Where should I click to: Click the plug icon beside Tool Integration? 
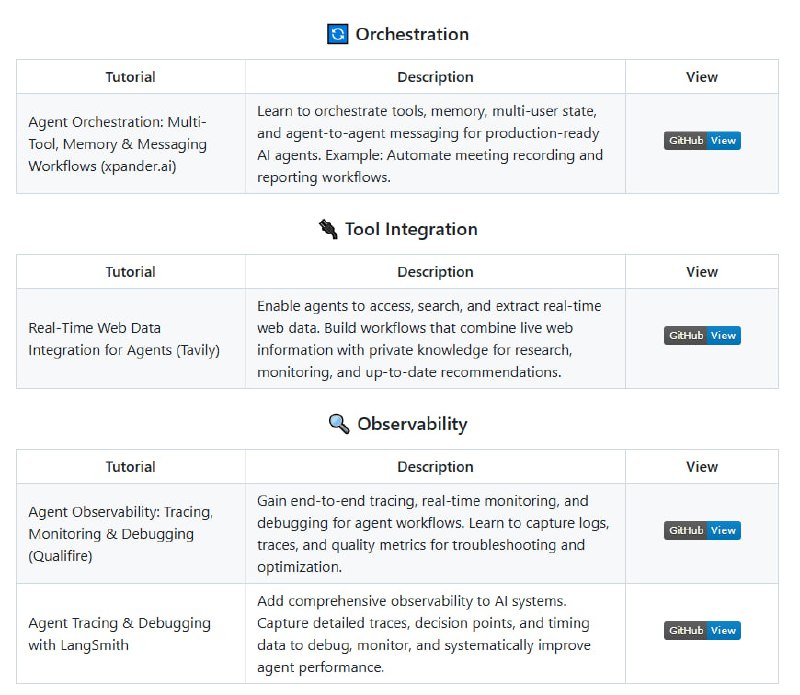[x=328, y=229]
